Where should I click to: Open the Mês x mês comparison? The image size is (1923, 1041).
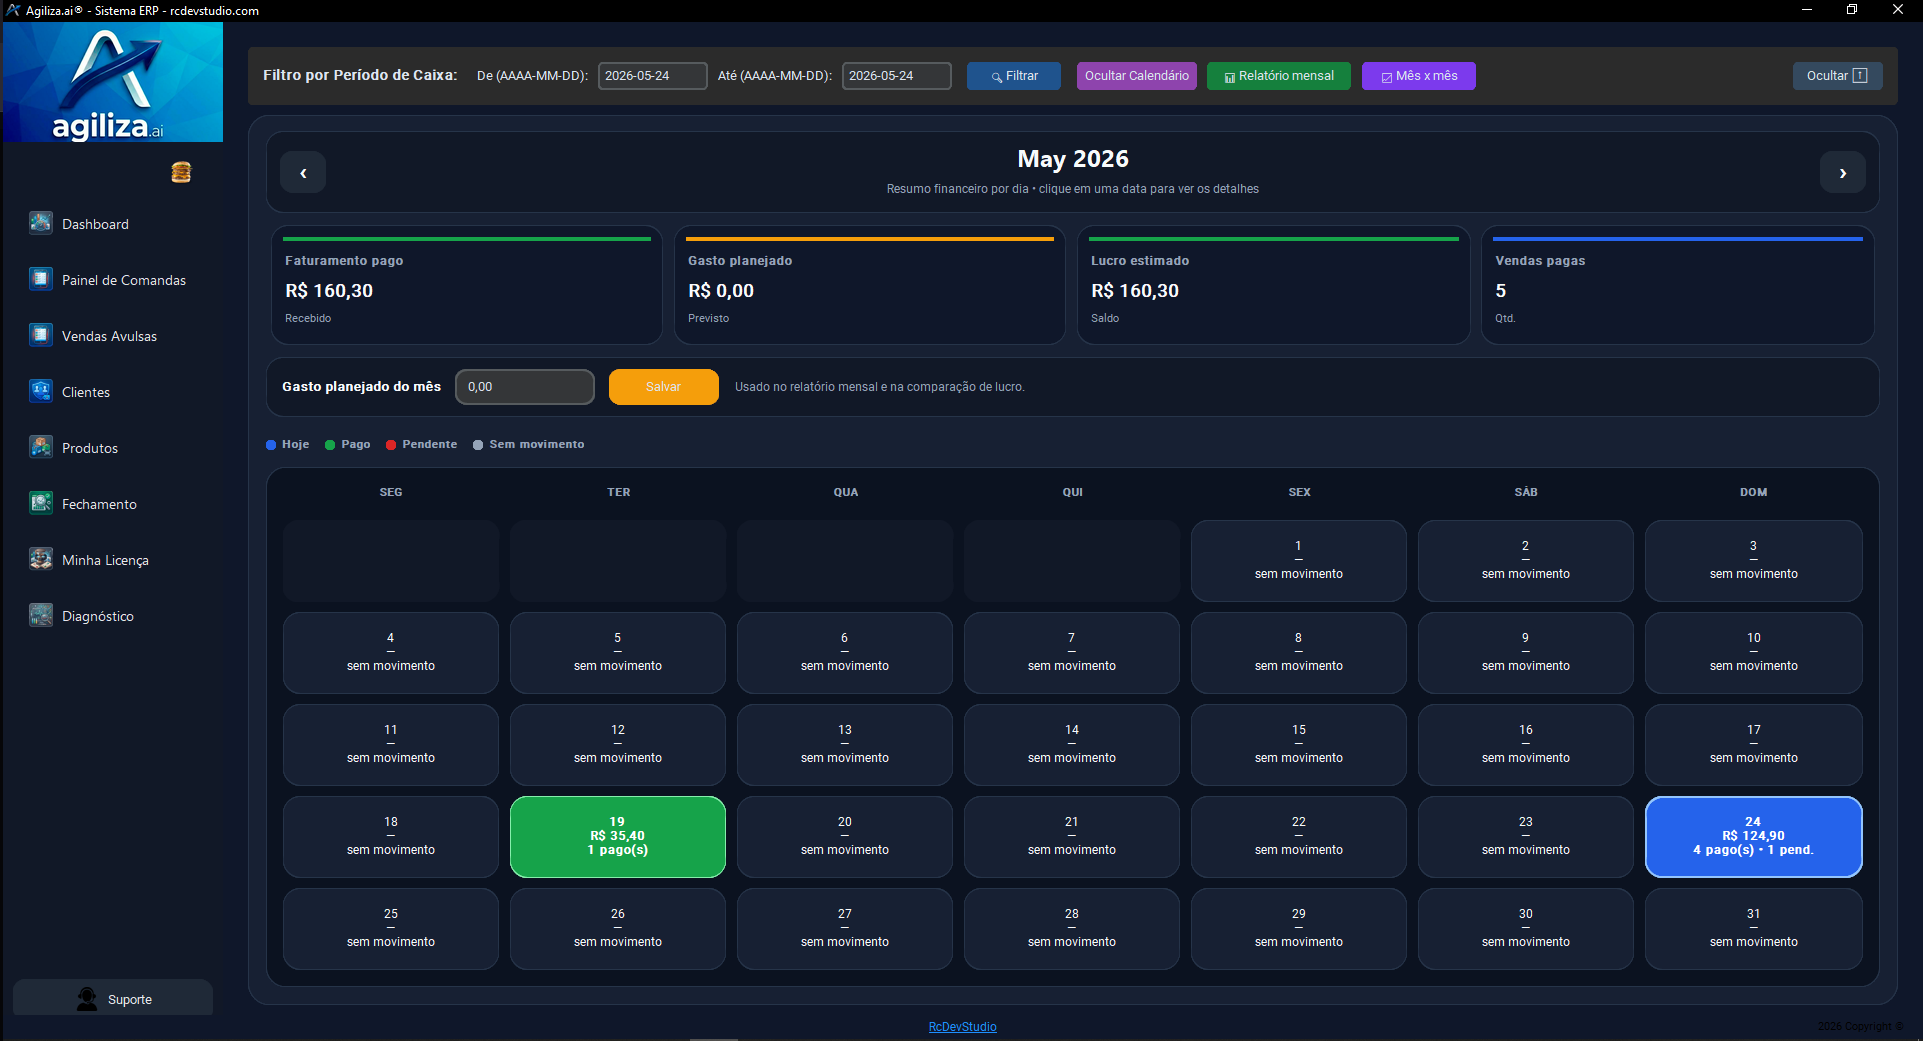[1419, 76]
